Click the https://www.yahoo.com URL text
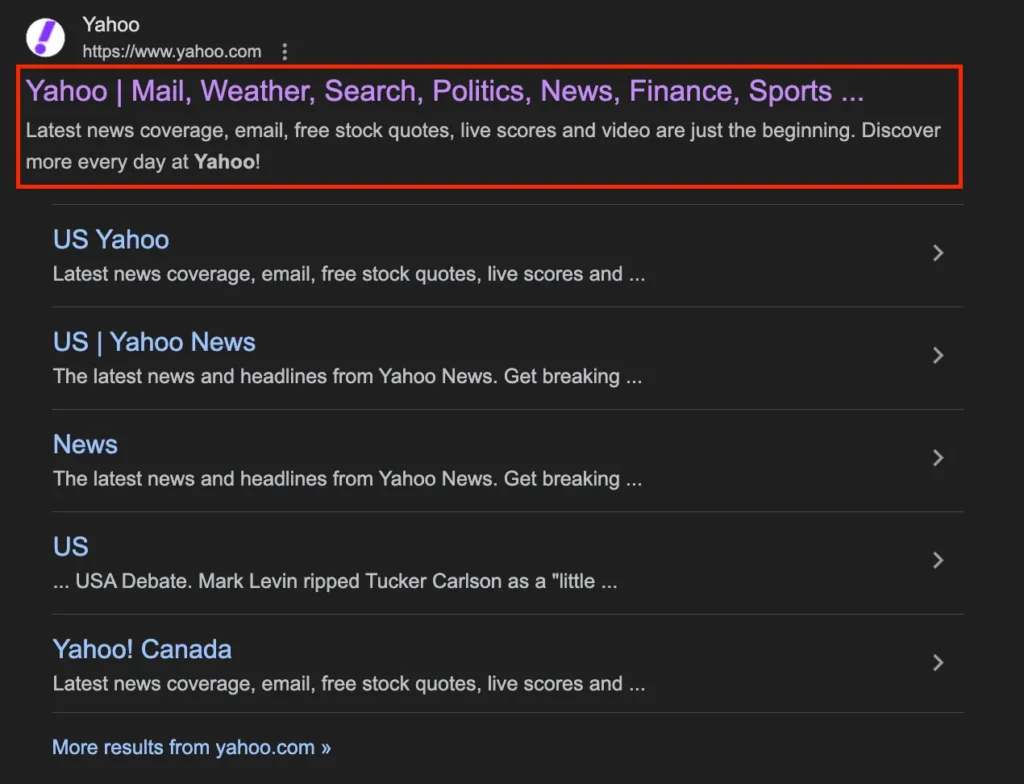This screenshot has width=1024, height=784. coord(172,52)
